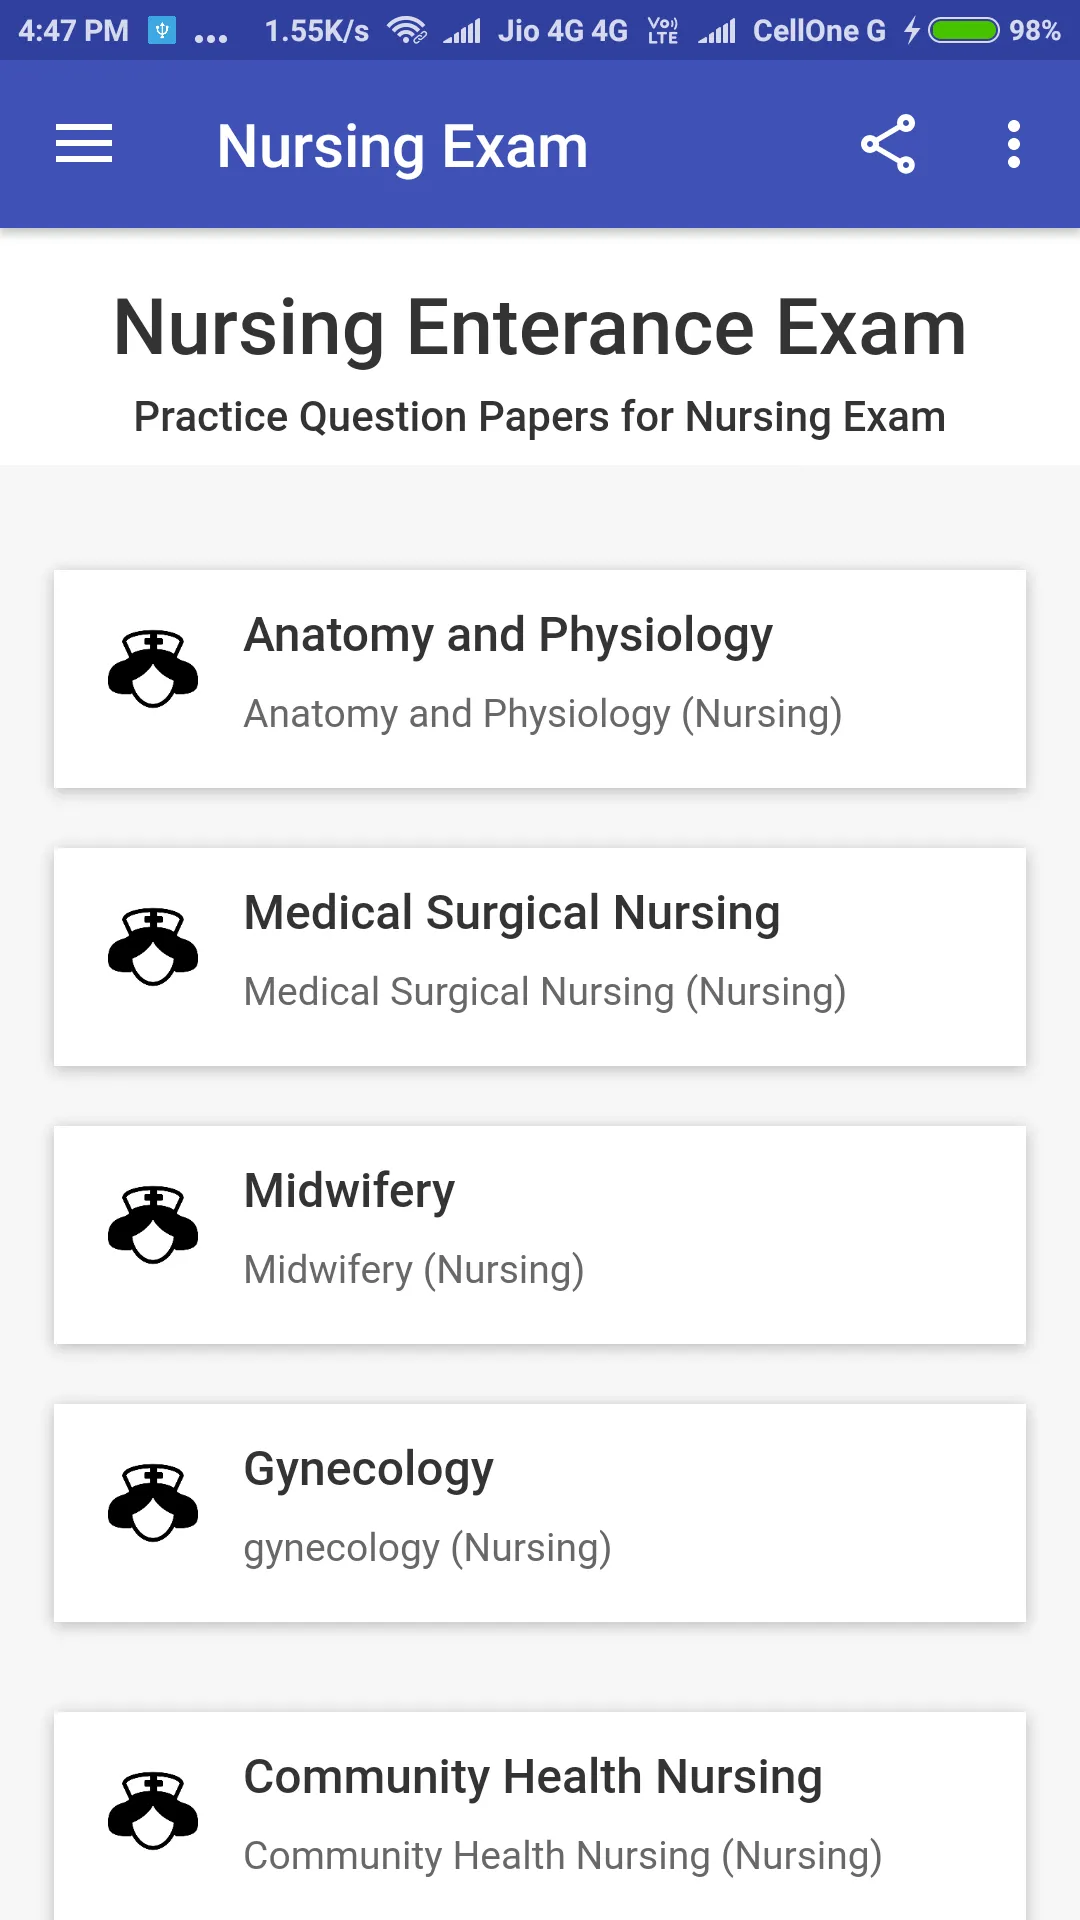This screenshot has width=1080, height=1920.
Task: Open Community Health Nursing card
Action: tap(540, 1816)
